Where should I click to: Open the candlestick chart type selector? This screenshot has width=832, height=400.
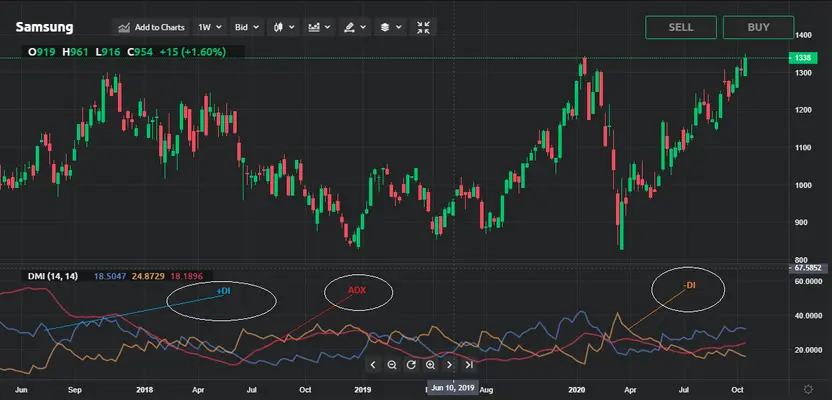[284, 27]
